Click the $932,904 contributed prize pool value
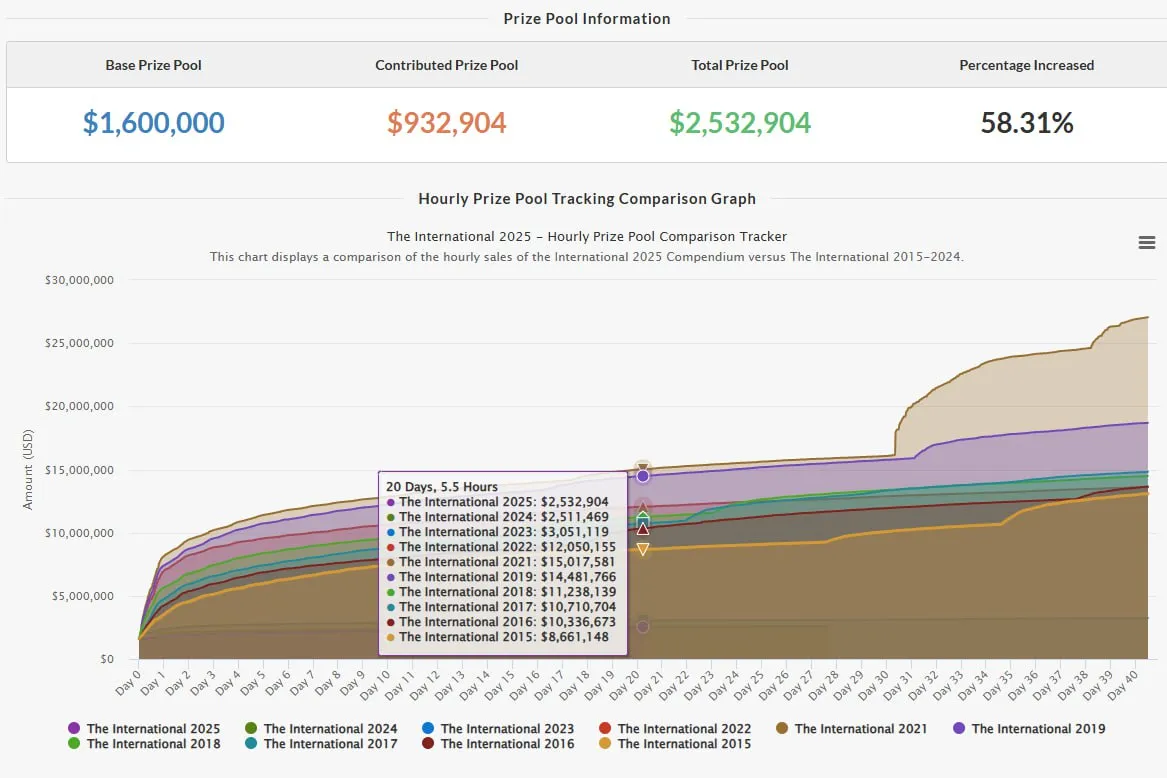The width and height of the screenshot is (1167, 778). (x=447, y=123)
